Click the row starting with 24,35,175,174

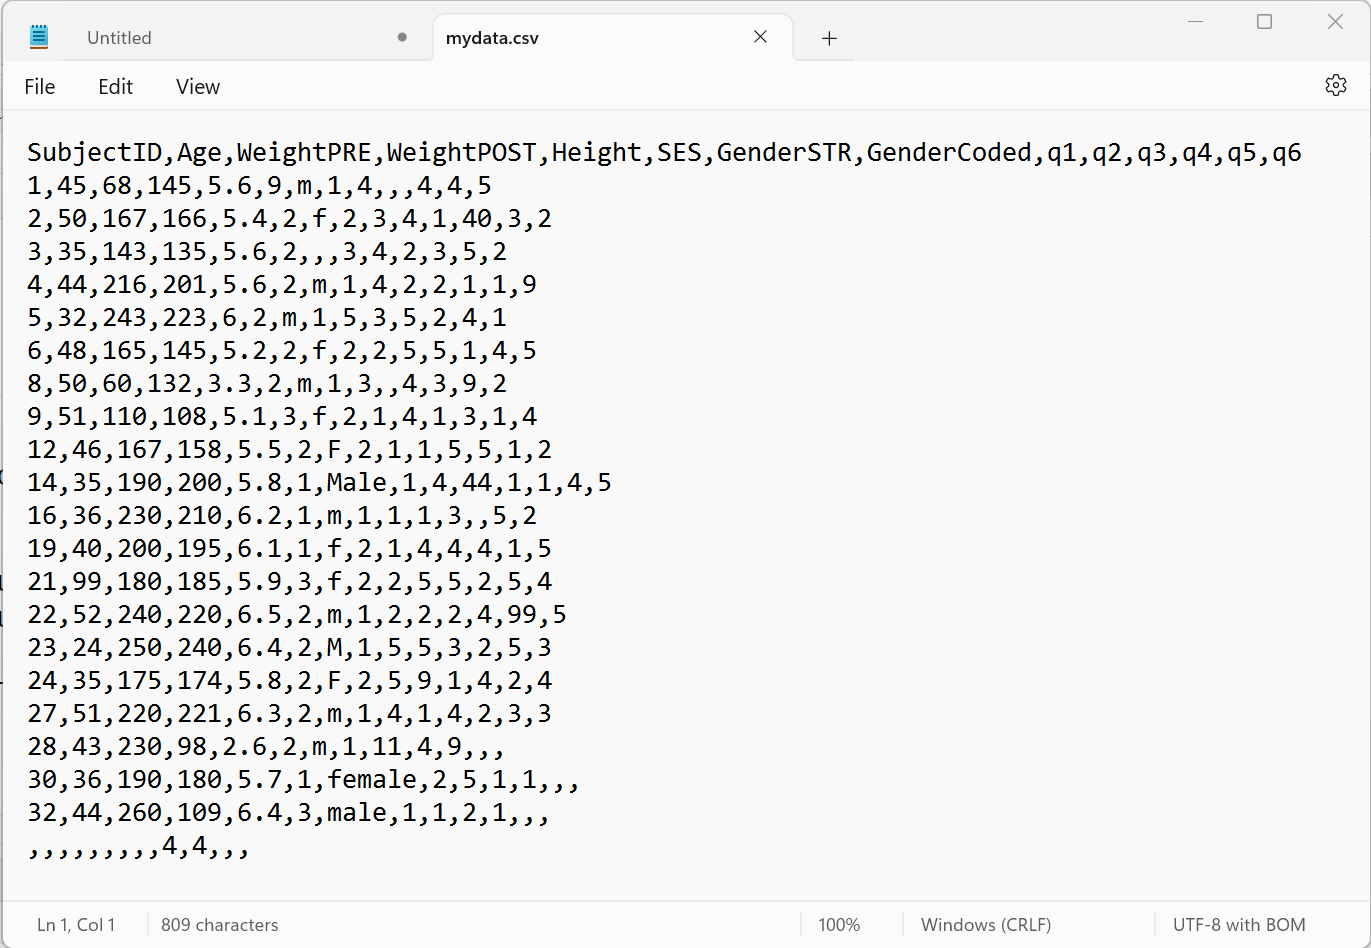coord(290,681)
